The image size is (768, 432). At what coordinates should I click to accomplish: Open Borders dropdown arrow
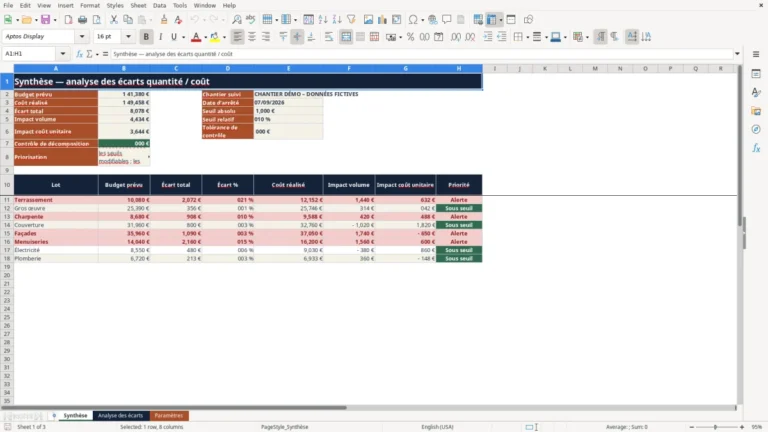click(528, 37)
